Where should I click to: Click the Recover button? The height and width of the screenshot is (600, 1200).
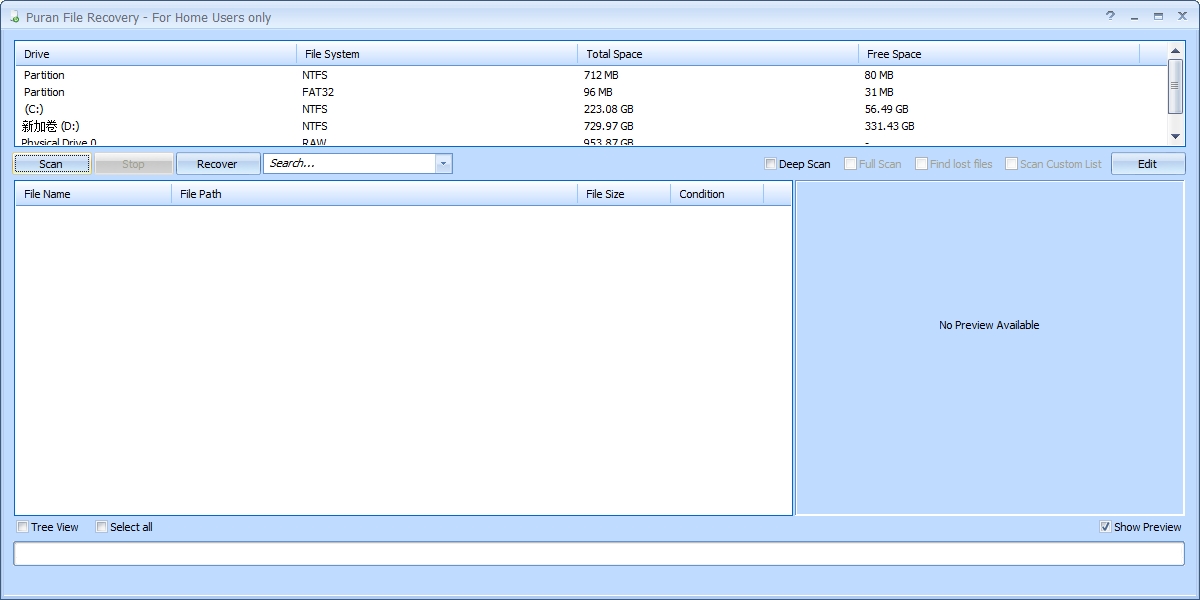(217, 164)
